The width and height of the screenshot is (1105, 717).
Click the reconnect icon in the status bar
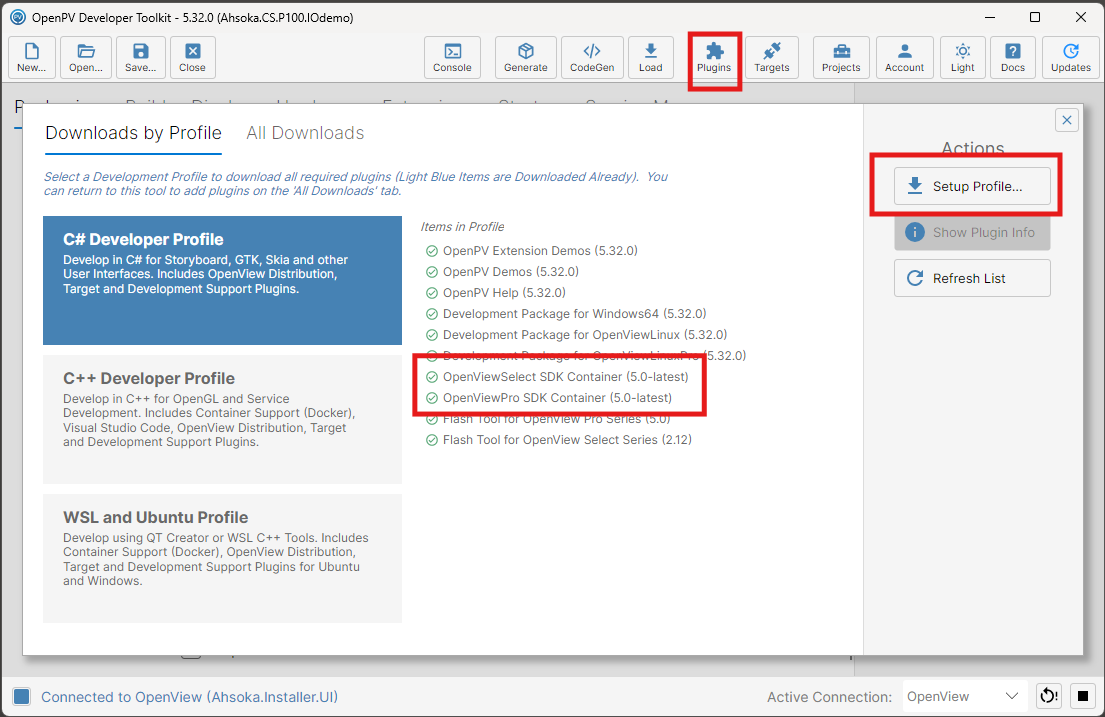coord(1049,696)
